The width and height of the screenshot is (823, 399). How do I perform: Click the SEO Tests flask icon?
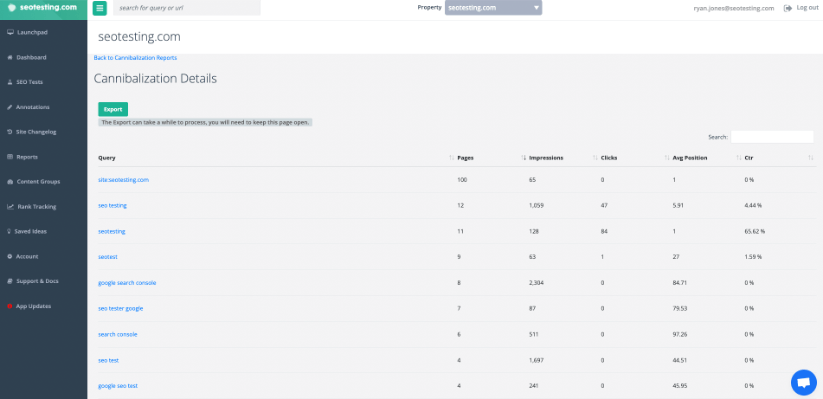pyautogui.click(x=10, y=82)
